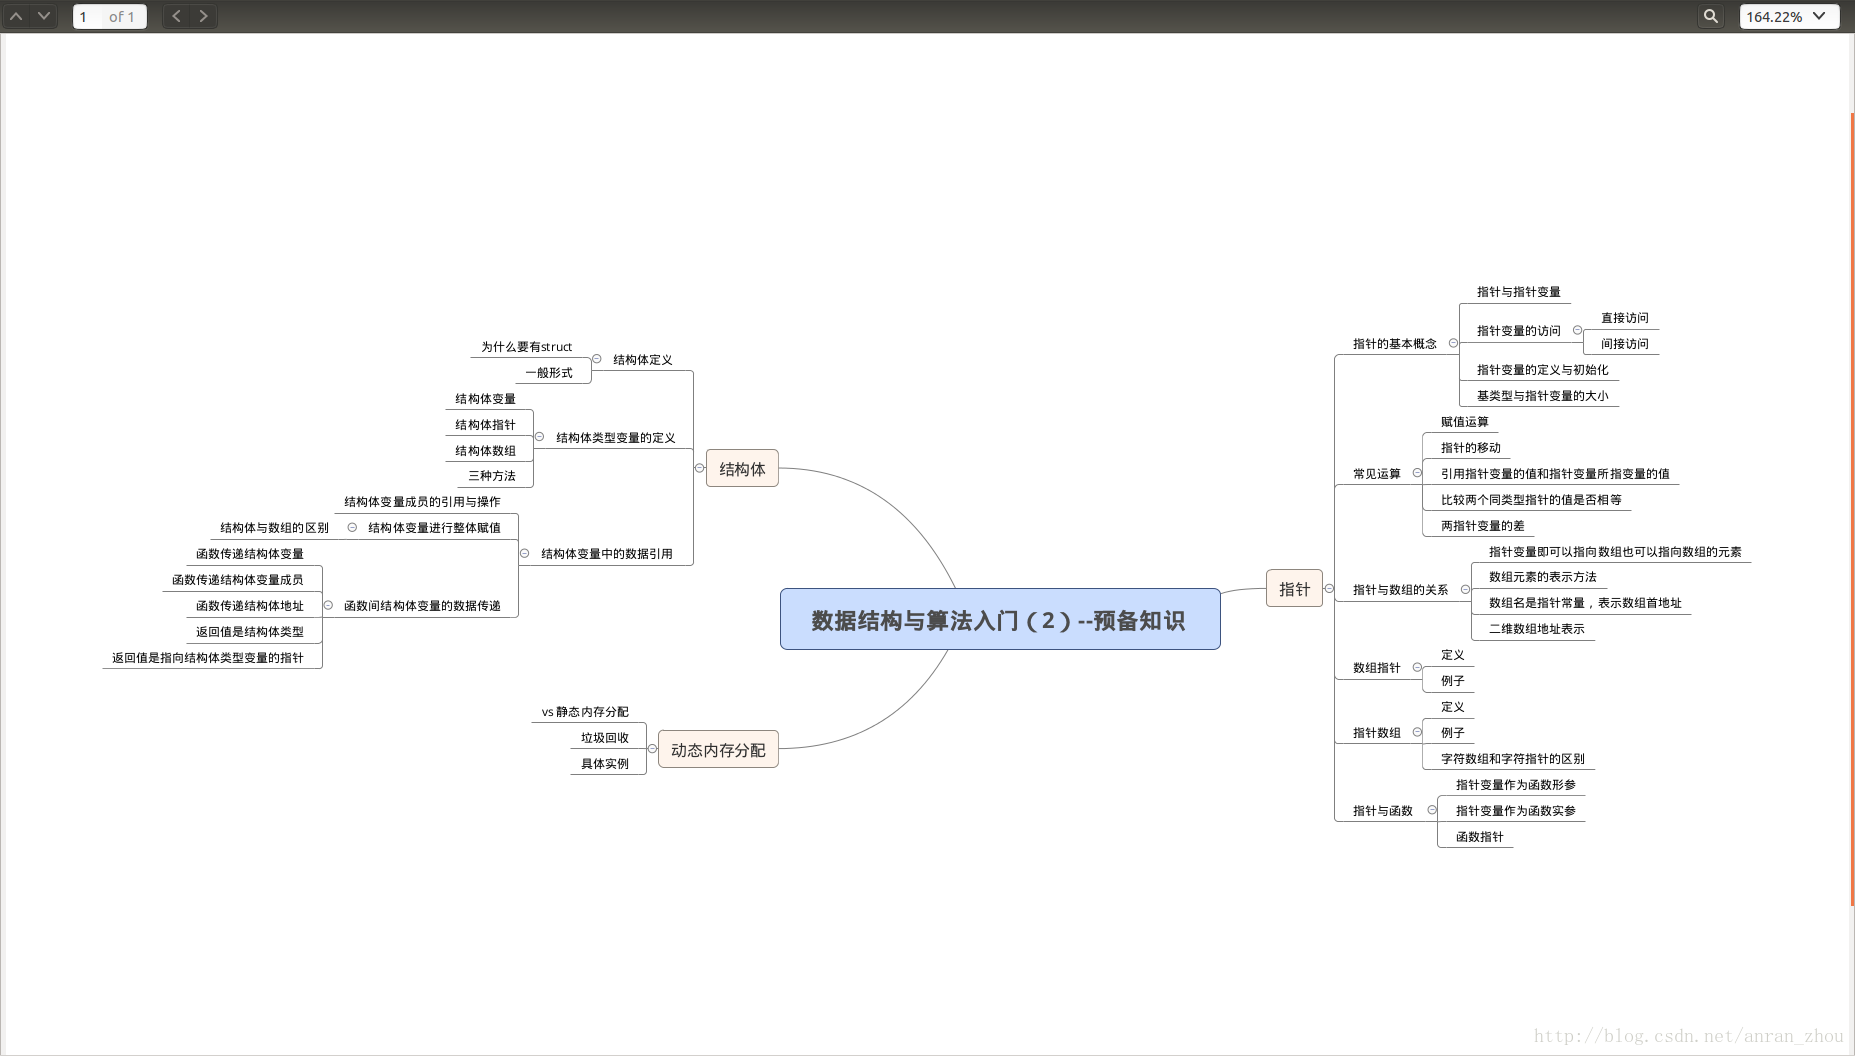Click the 结构体指针 topic
Viewport: 1855px width, 1056px height.
(x=486, y=425)
